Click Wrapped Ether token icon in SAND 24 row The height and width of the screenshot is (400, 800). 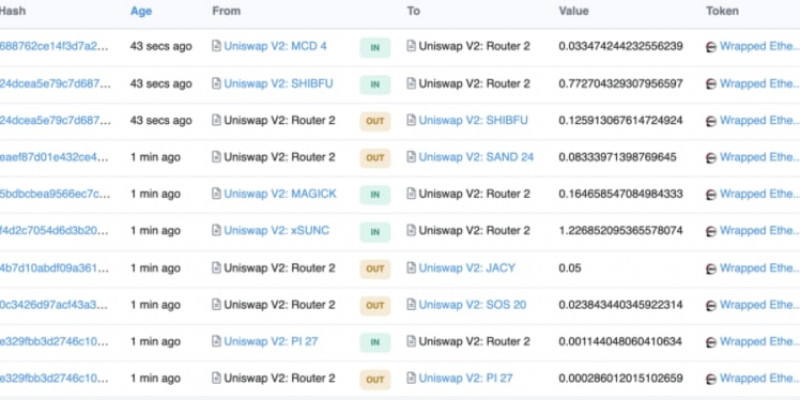click(711, 158)
